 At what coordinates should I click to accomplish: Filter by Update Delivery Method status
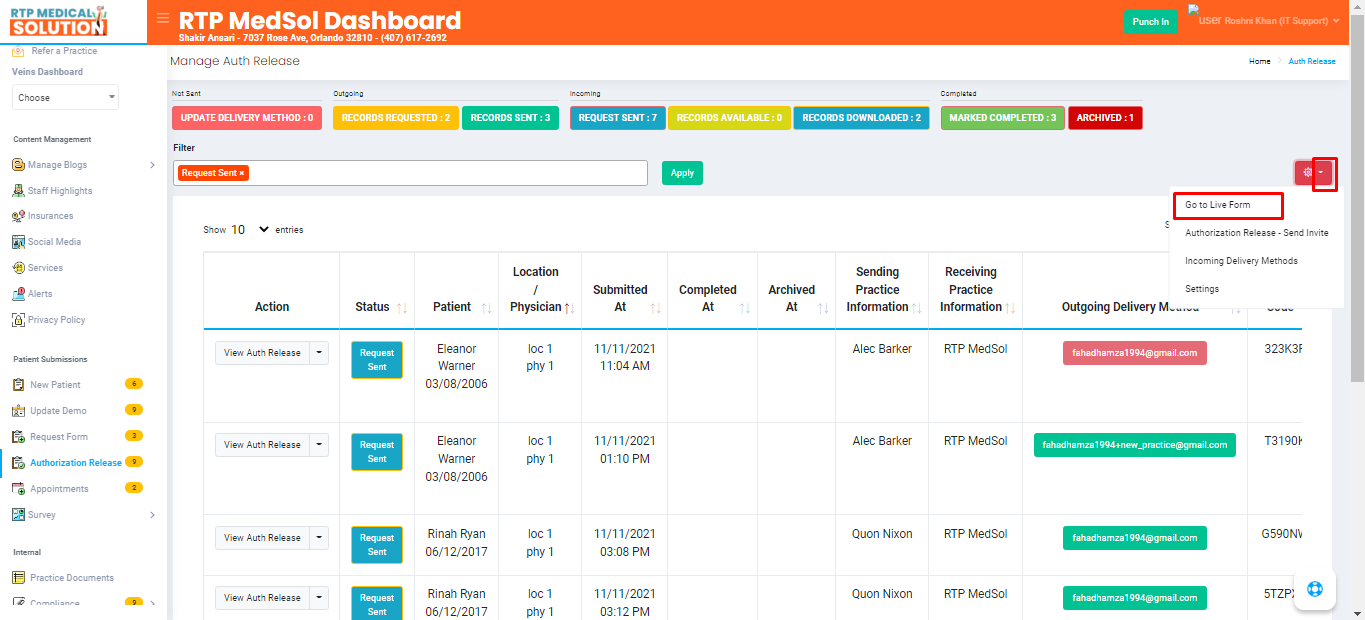tap(246, 118)
